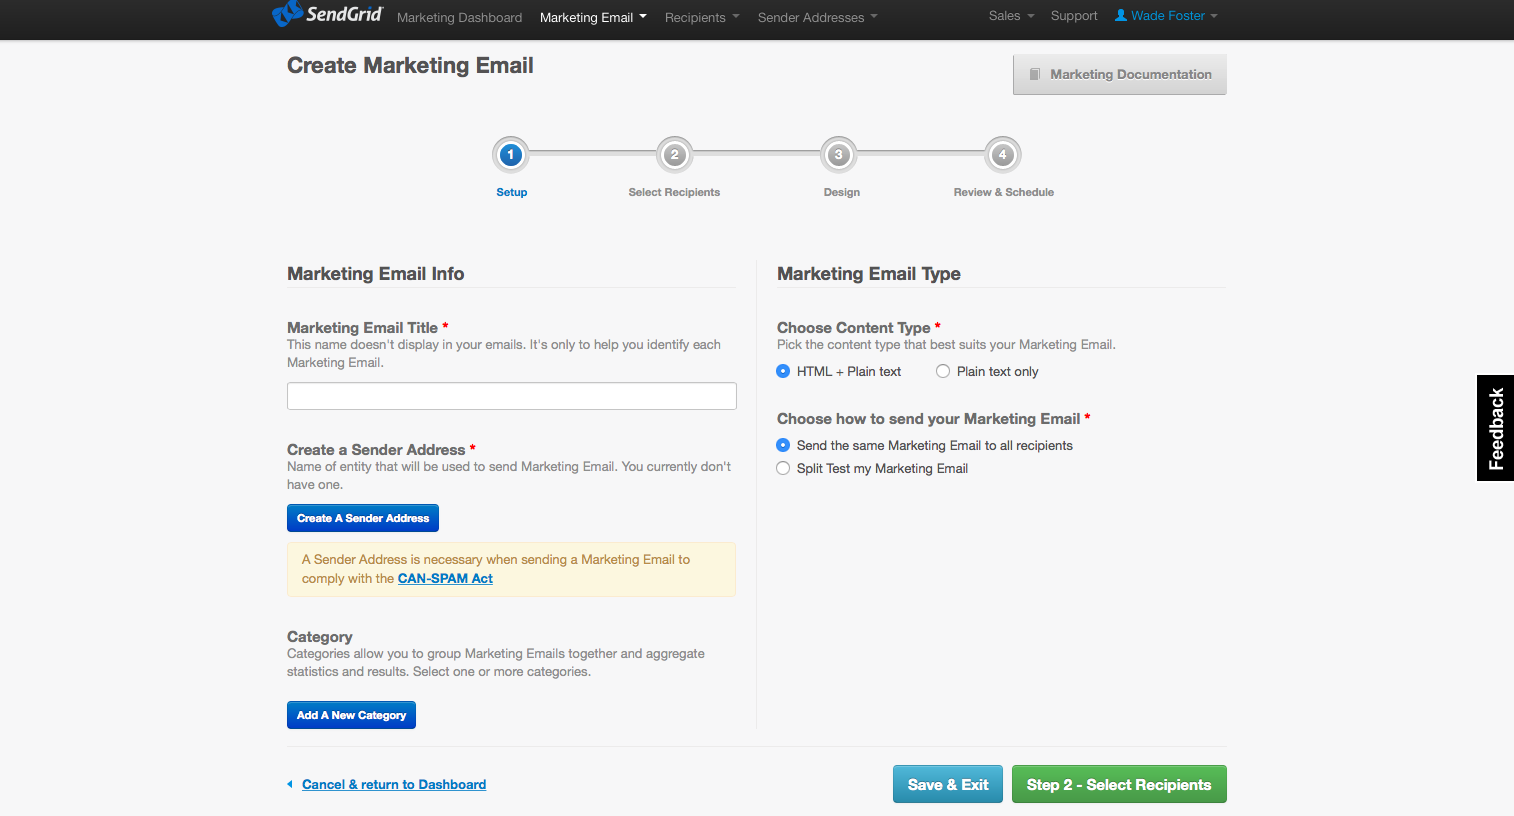Click the Select Recipients step label
The image size is (1514, 816).
[674, 192]
